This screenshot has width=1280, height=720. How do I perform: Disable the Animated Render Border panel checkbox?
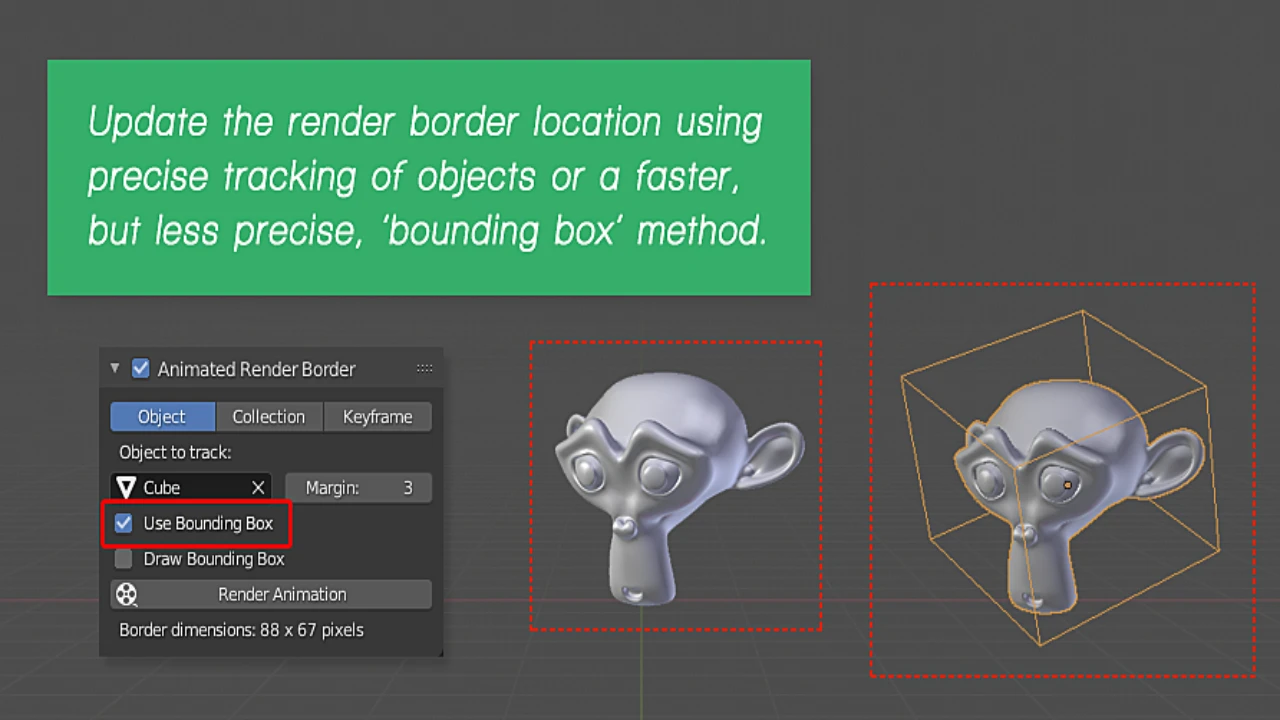point(141,369)
